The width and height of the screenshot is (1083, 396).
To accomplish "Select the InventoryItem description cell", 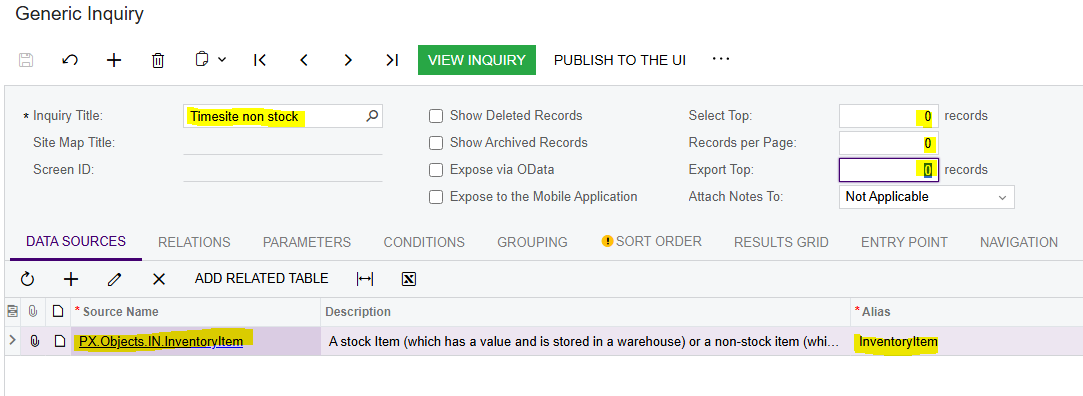I will click(x=585, y=341).
